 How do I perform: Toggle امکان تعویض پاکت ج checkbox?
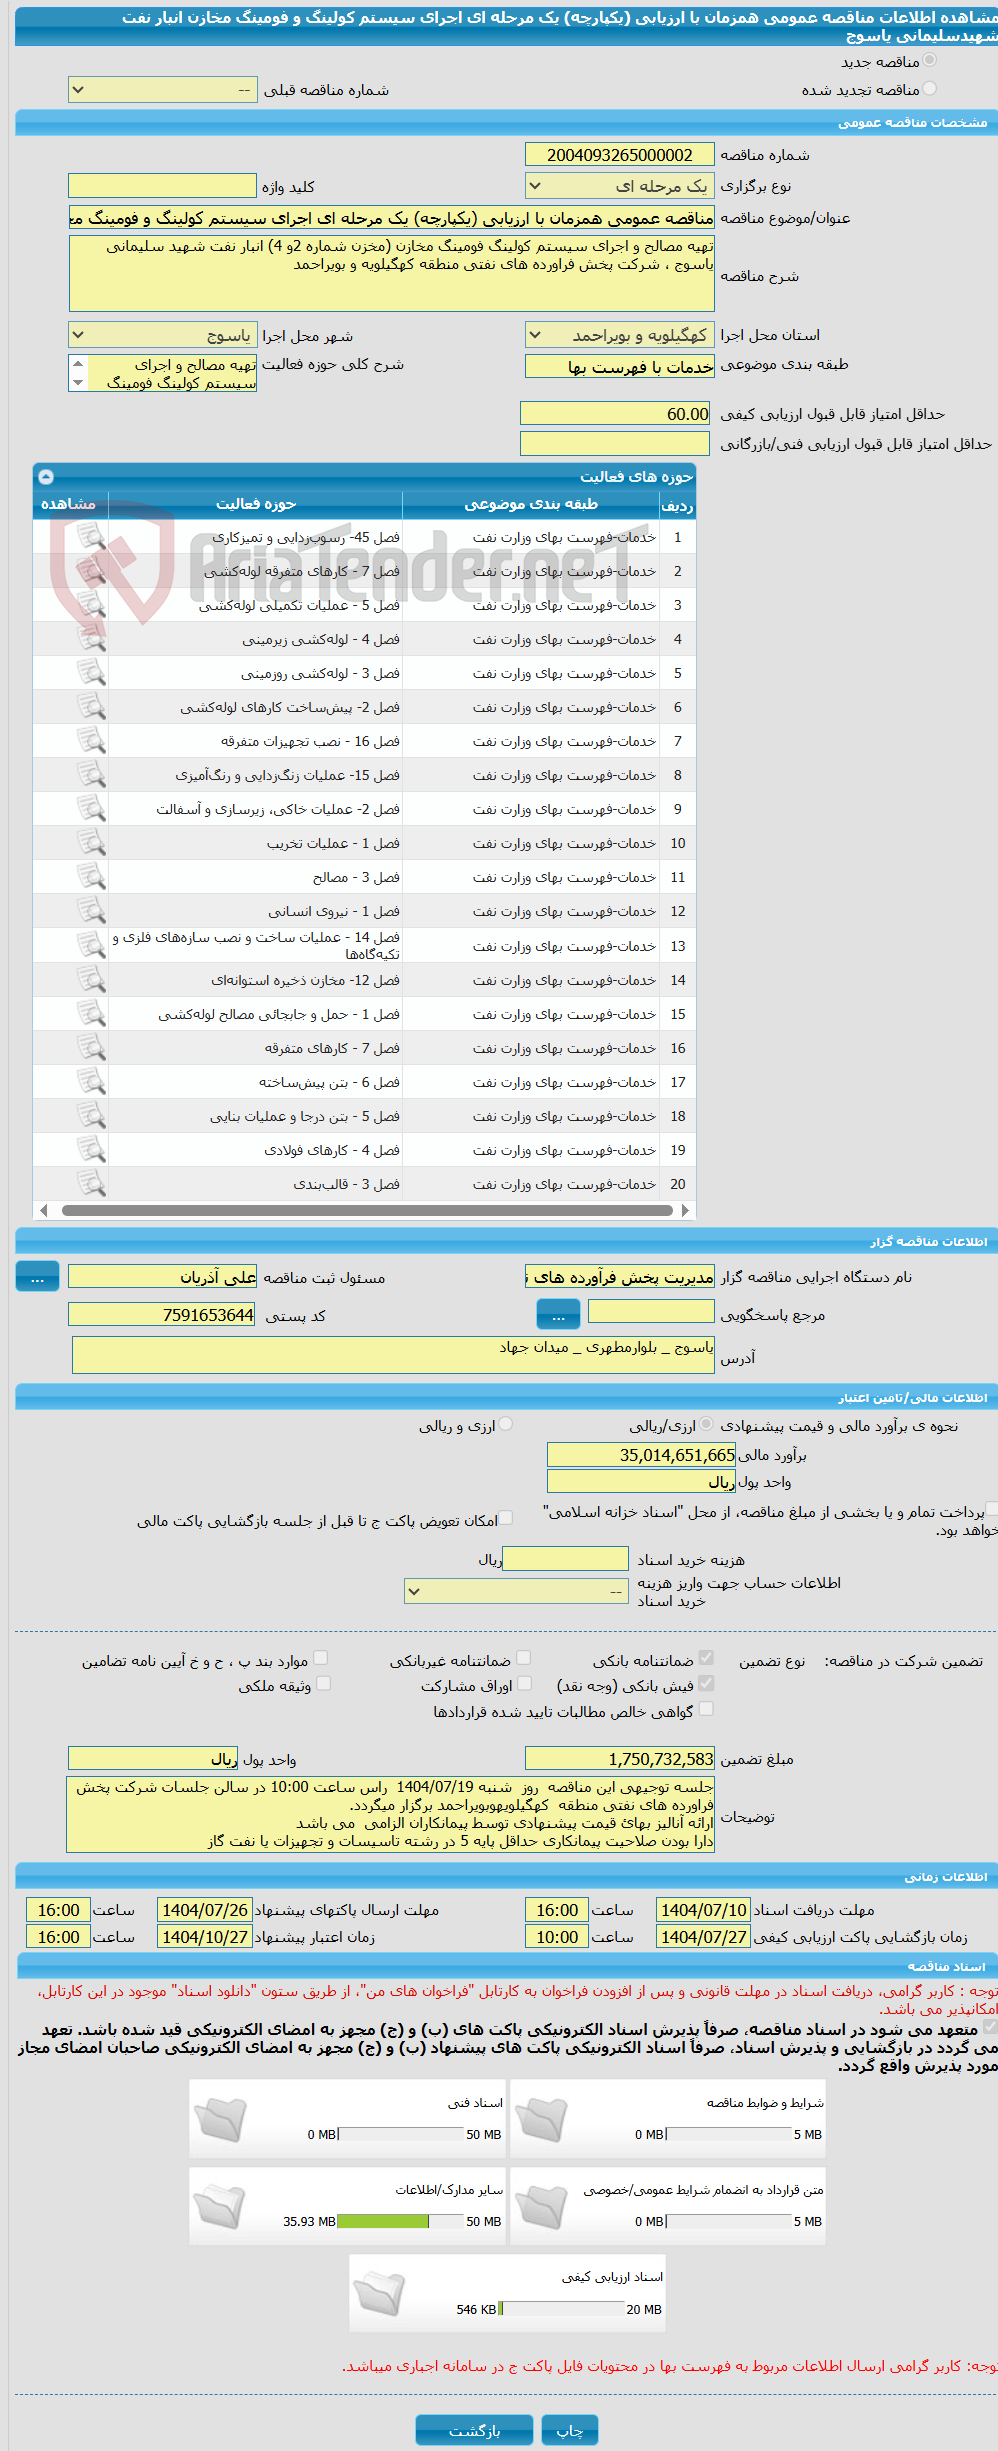click(x=506, y=1518)
